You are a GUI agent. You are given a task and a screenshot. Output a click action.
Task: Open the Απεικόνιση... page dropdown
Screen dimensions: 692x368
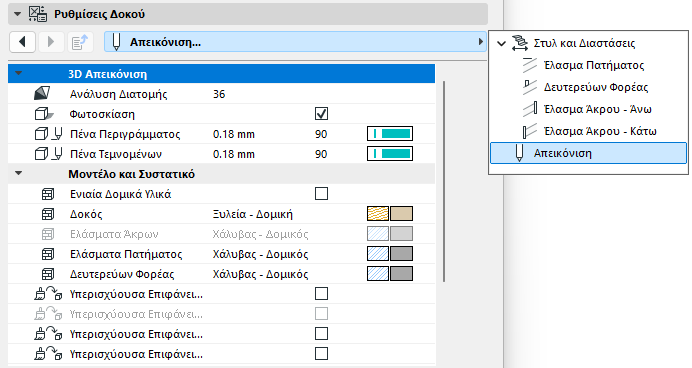point(295,42)
